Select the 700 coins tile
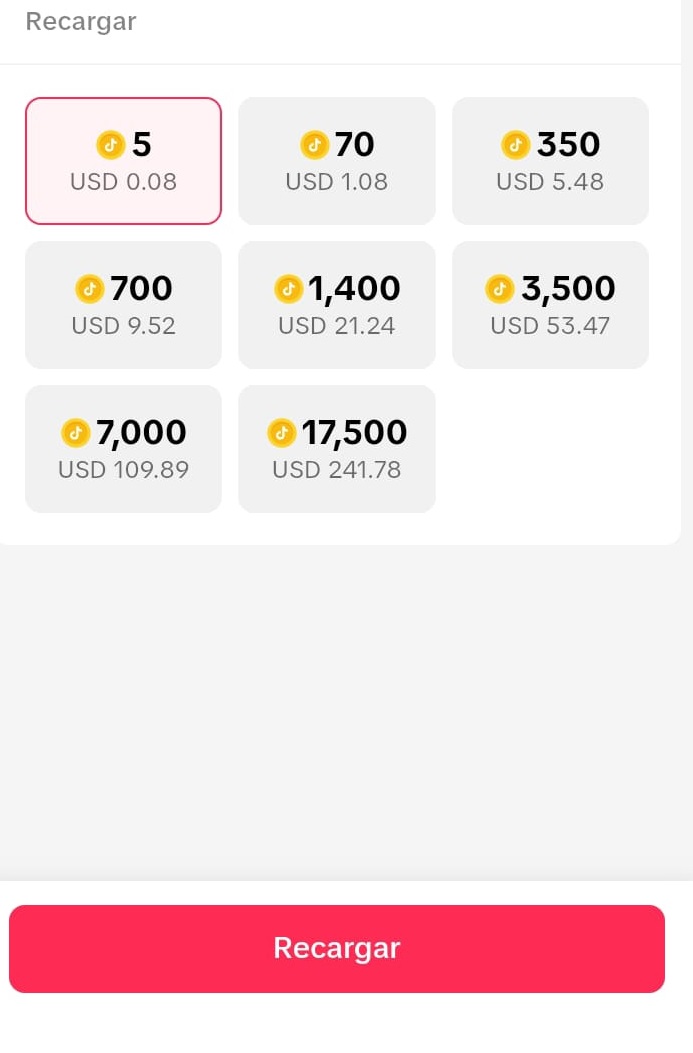Screen dimensions: 693x1053 [x=123, y=304]
